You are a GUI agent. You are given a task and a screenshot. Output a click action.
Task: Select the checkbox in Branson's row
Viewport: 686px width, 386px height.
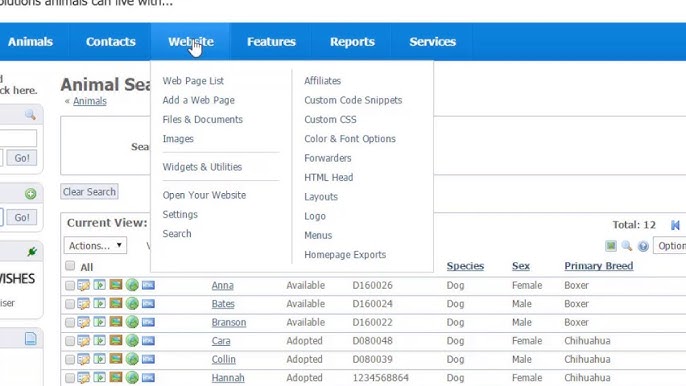(70, 323)
